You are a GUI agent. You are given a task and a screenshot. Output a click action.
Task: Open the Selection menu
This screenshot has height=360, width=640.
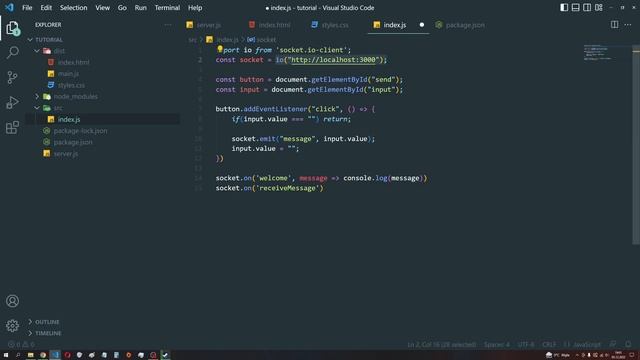[73, 7]
